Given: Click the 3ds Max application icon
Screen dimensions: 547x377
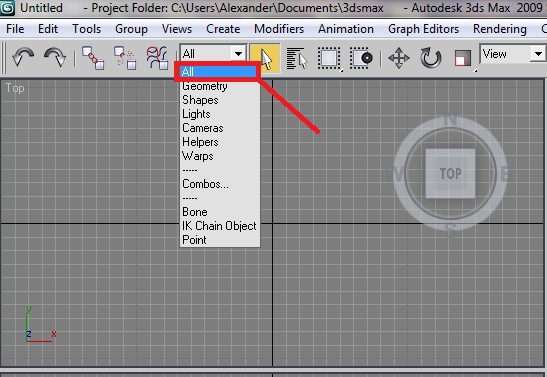Looking at the screenshot, I should [7, 7].
